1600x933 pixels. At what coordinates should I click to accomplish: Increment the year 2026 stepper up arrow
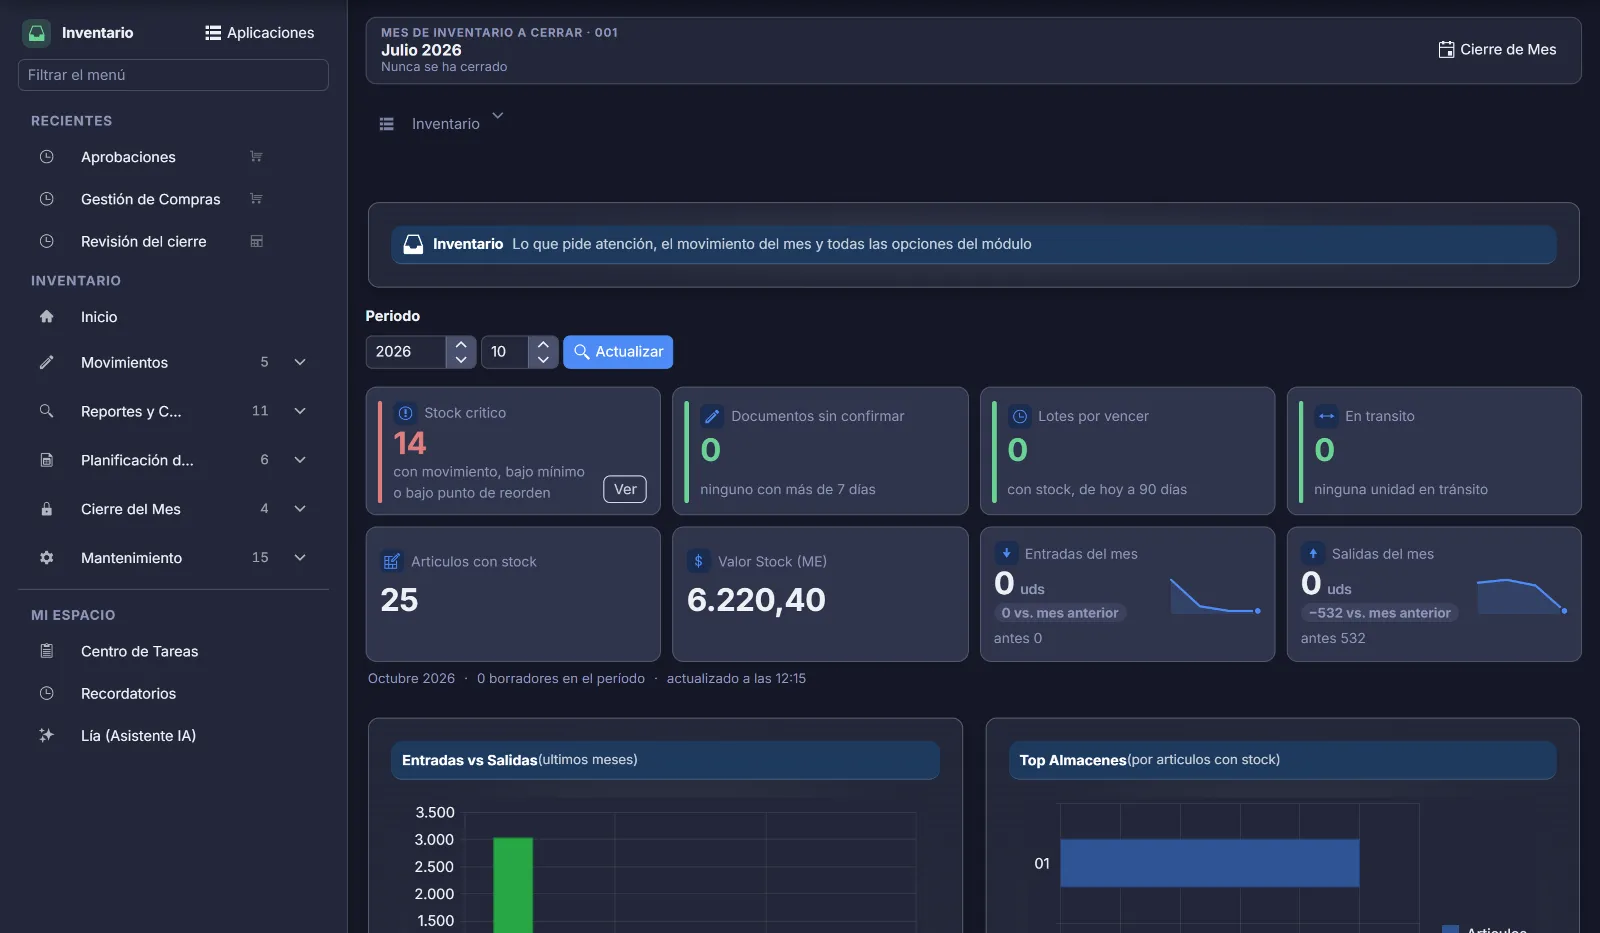pos(461,344)
